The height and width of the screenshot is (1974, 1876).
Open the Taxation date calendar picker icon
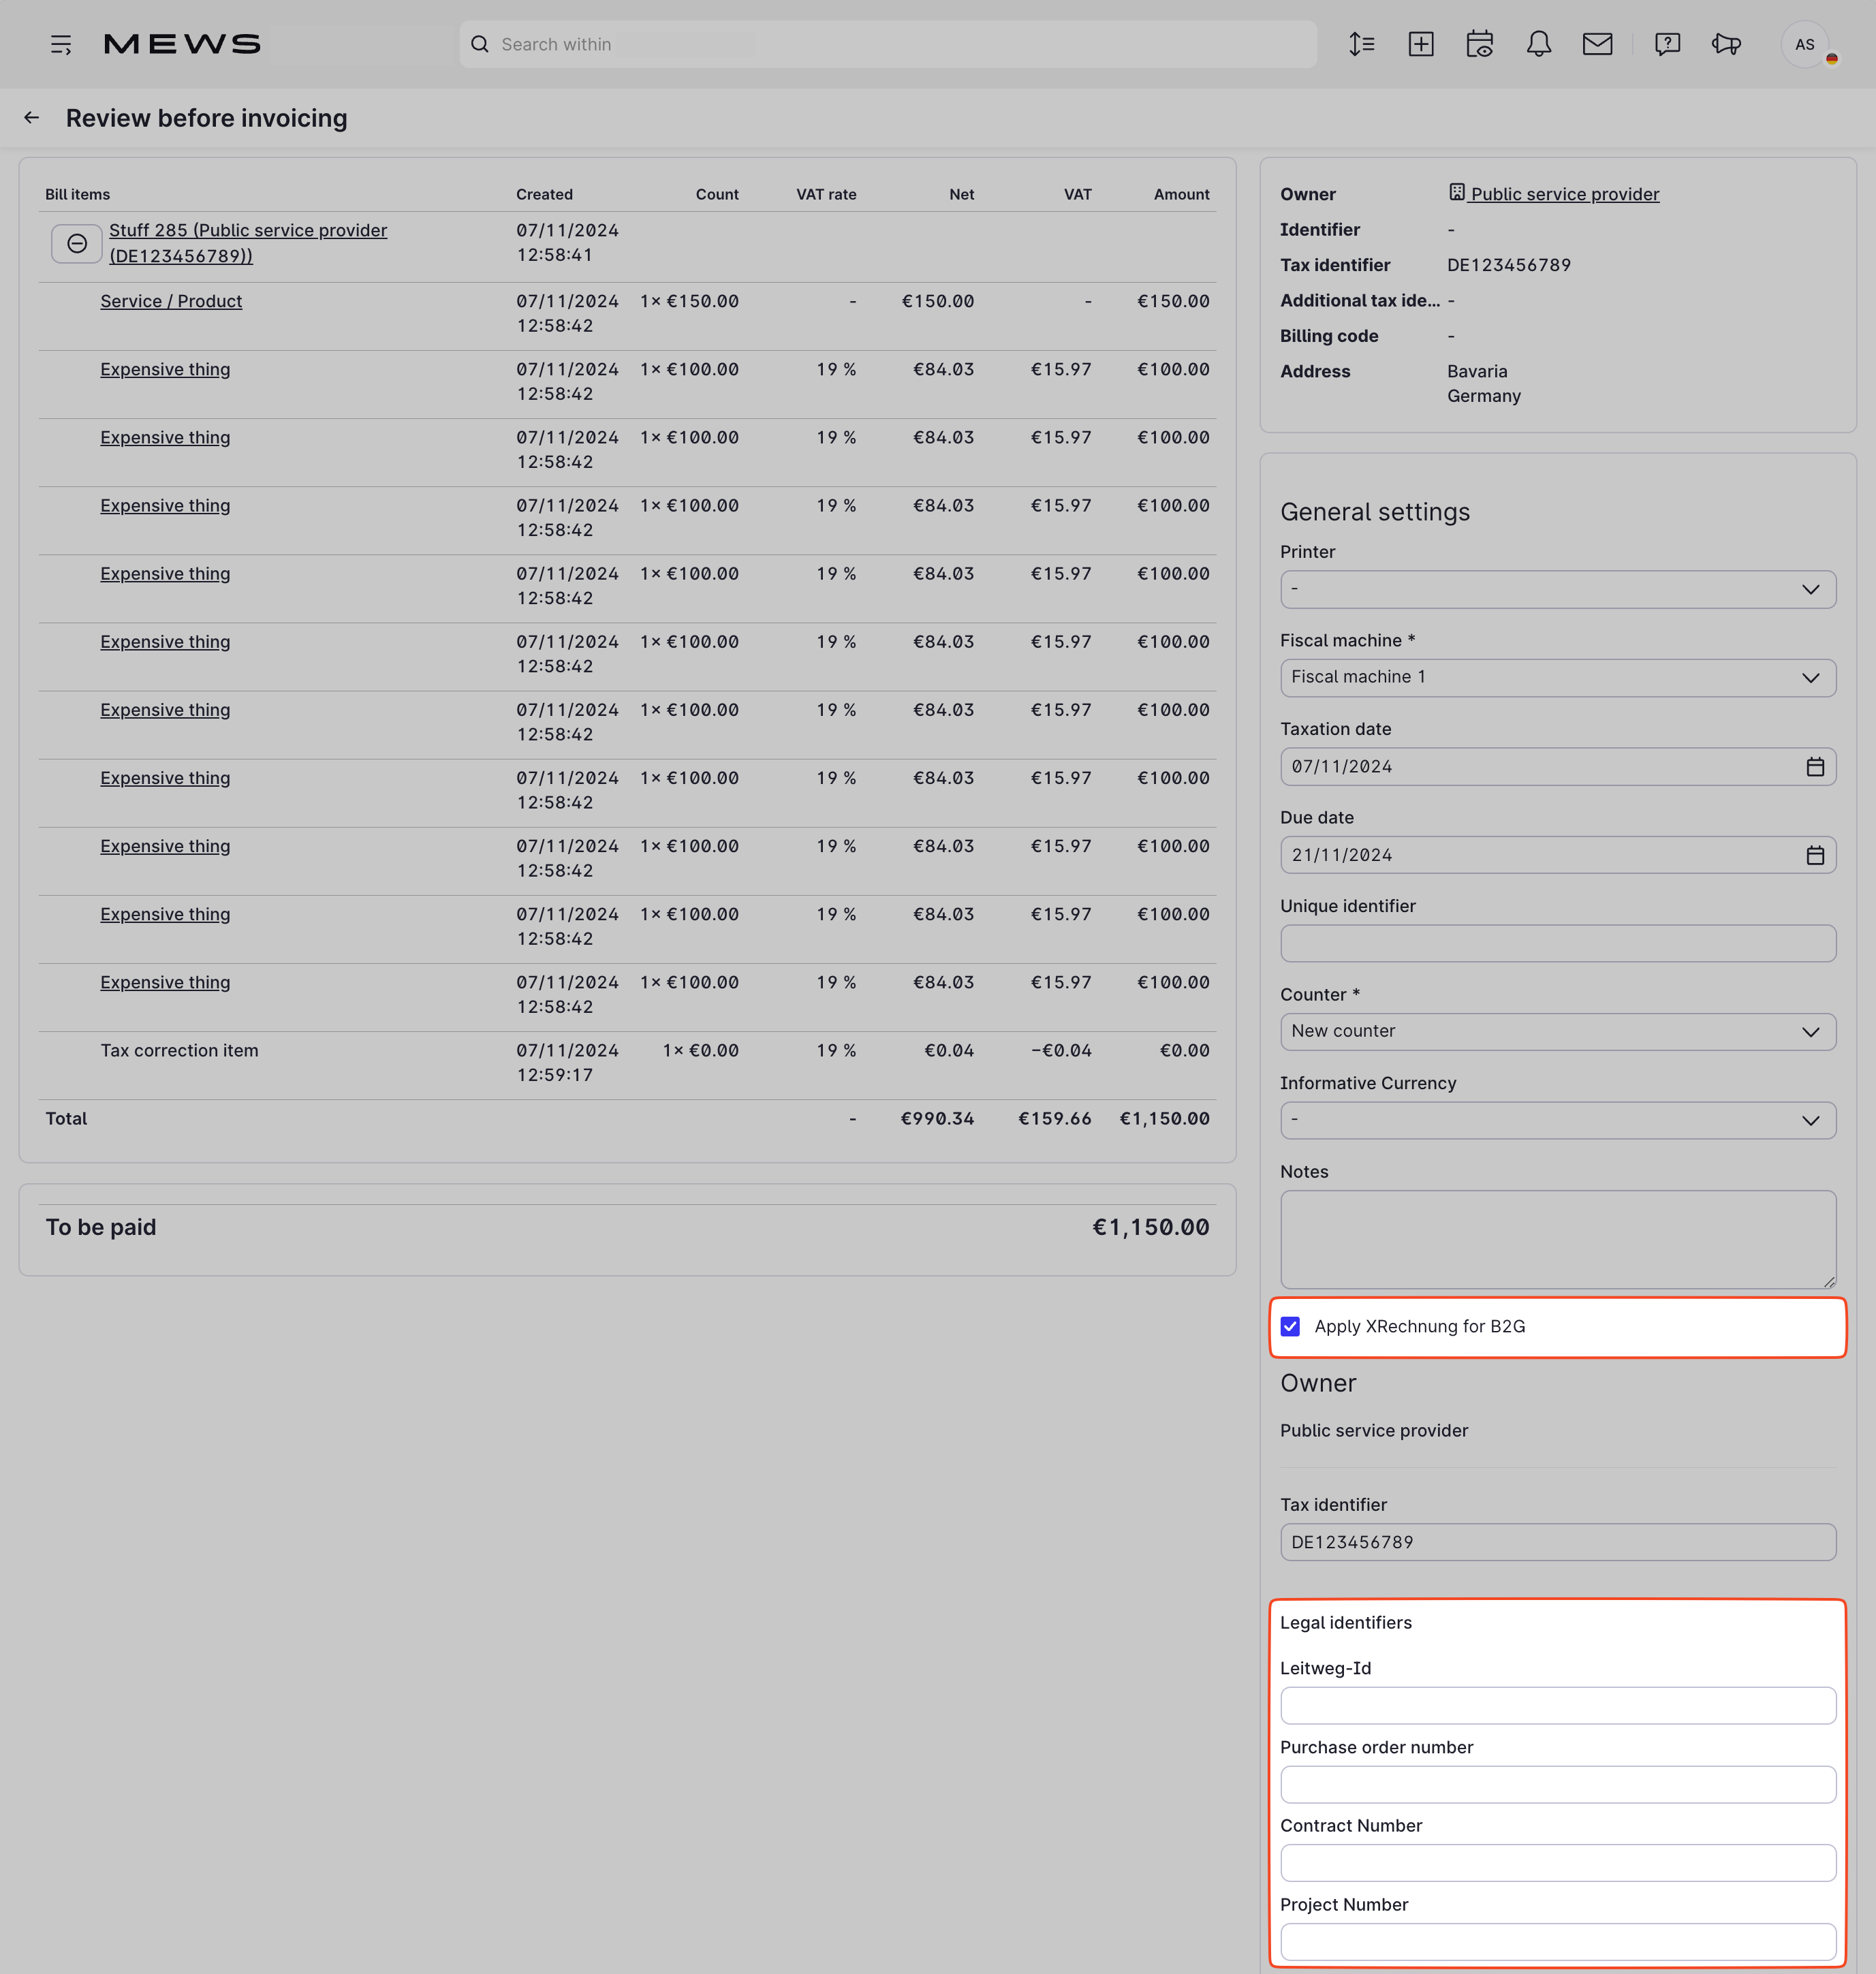[1815, 767]
